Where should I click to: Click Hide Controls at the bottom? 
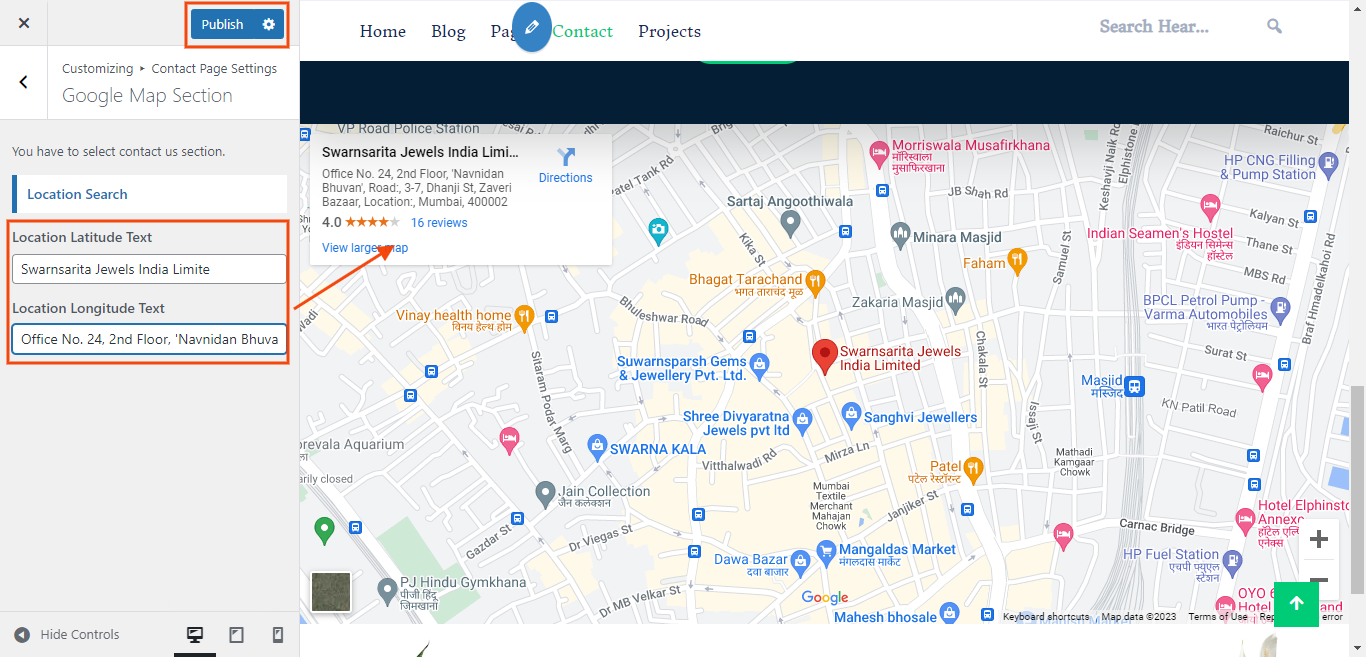point(67,634)
